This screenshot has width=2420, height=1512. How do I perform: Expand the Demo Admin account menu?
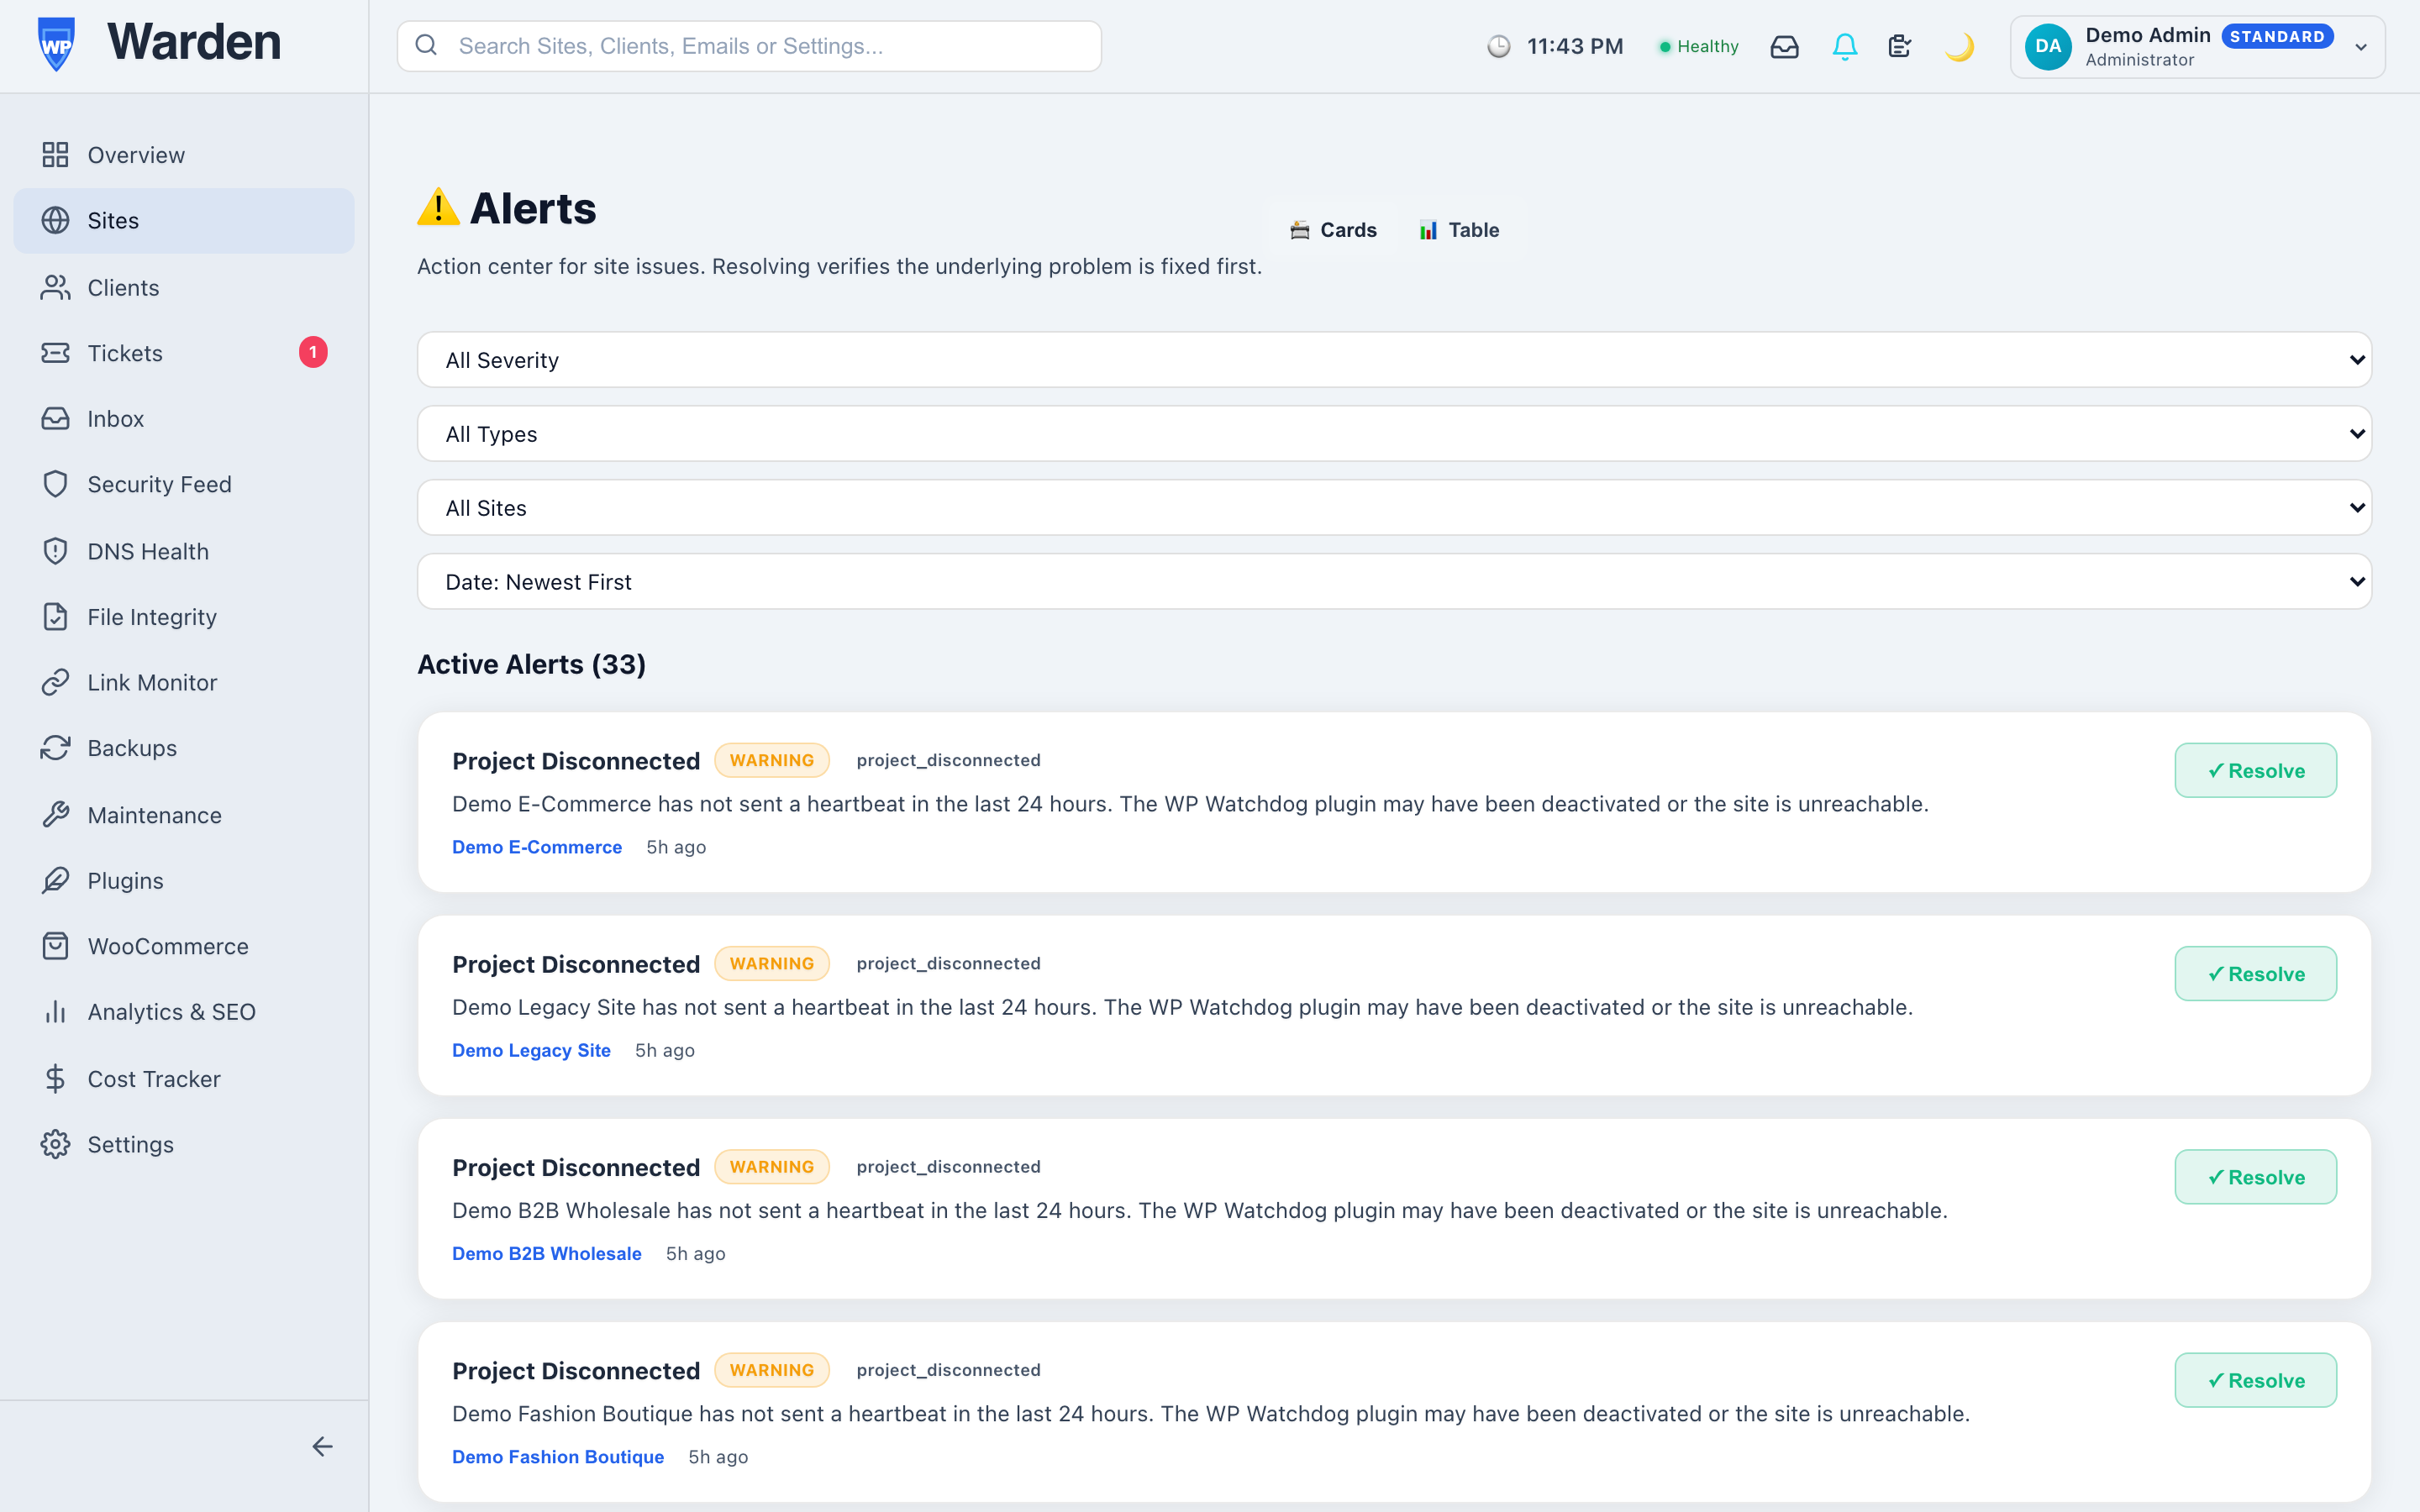coord(2197,46)
